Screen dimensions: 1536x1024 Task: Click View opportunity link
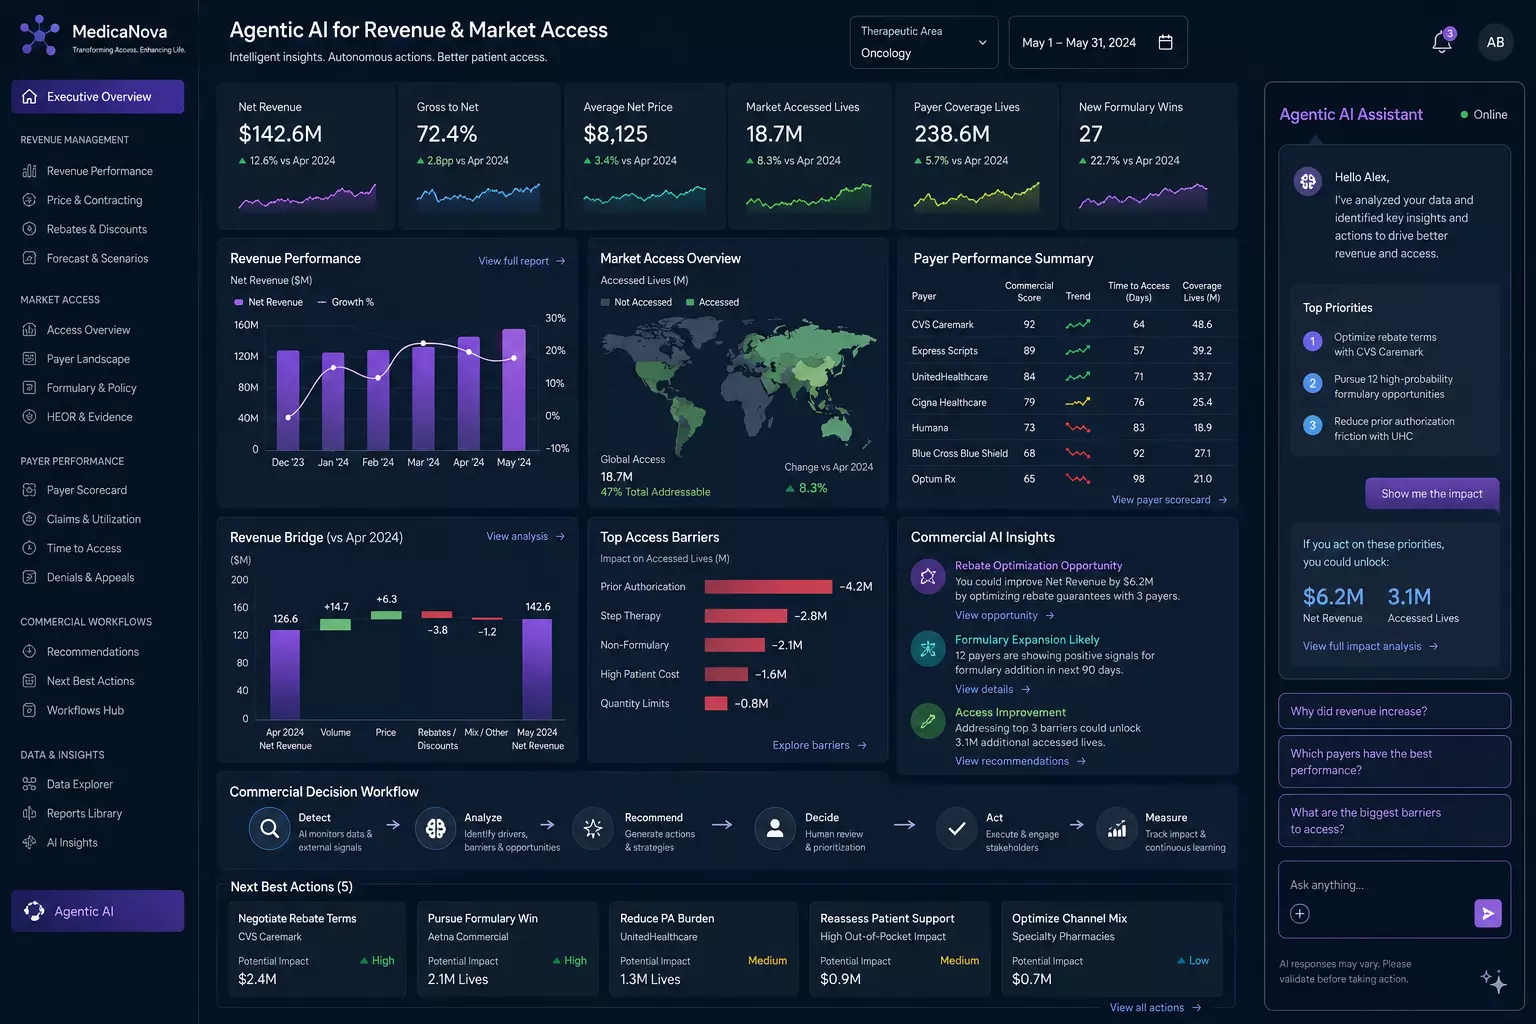point(1004,615)
